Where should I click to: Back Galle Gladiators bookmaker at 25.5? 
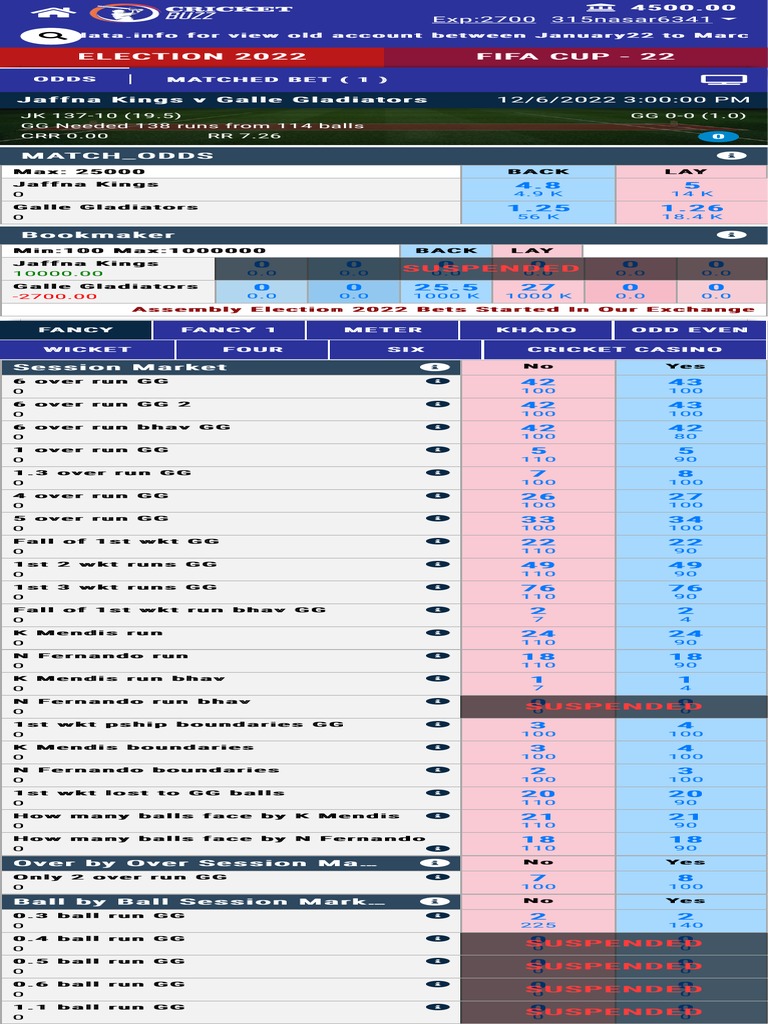[446, 291]
